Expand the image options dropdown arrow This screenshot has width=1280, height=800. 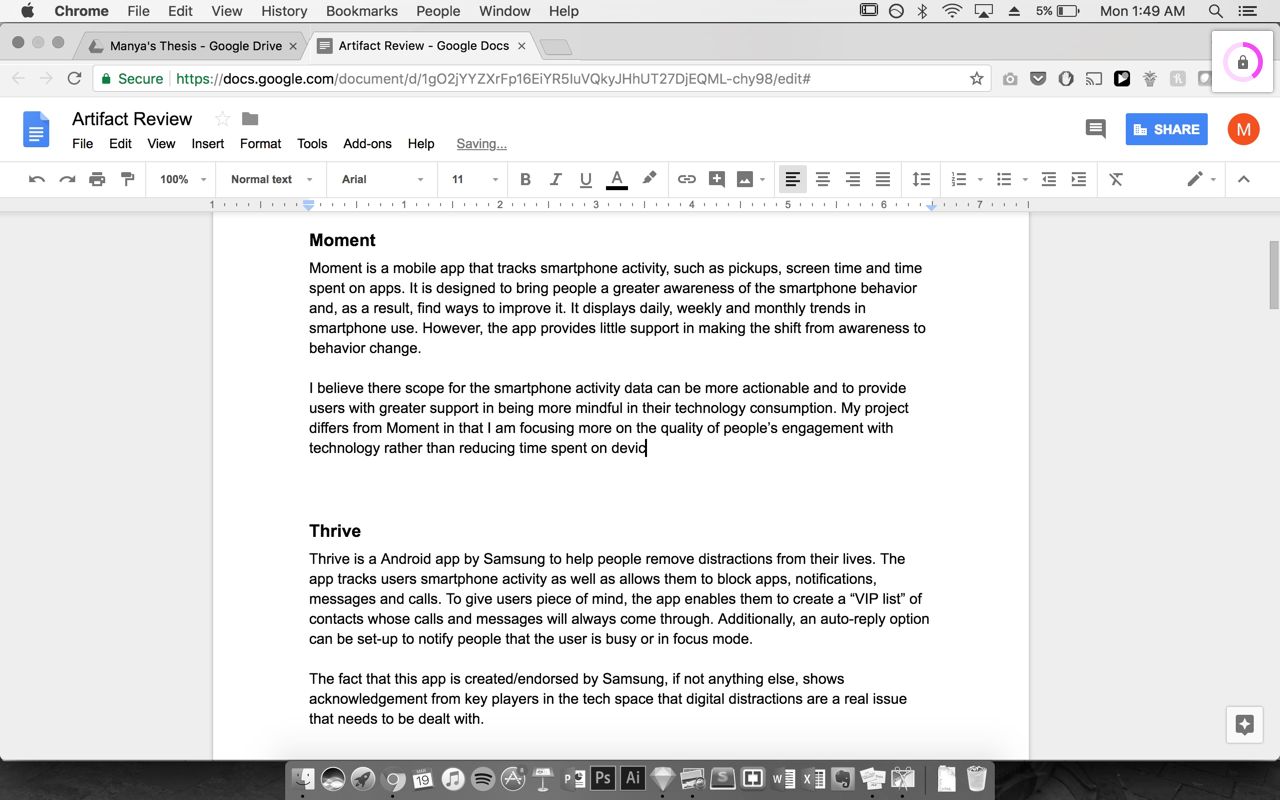[762, 180]
